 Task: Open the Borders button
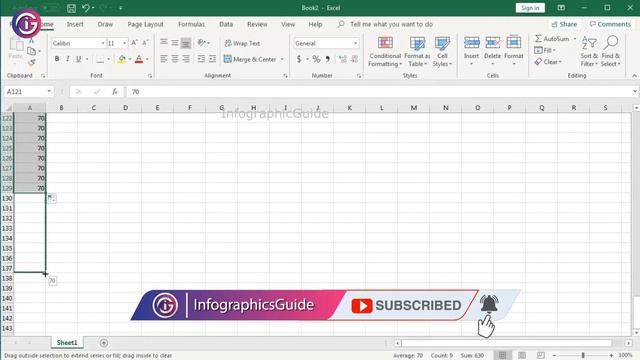click(x=100, y=59)
